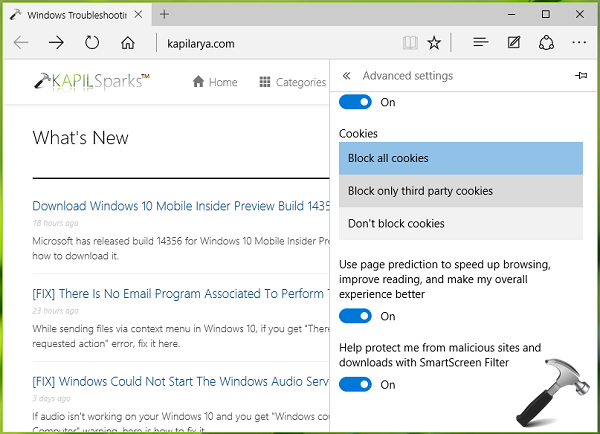Image resolution: width=600 pixels, height=434 pixels.
Task: Open the Windows Audio Service fix article
Action: pyautogui.click(x=181, y=381)
